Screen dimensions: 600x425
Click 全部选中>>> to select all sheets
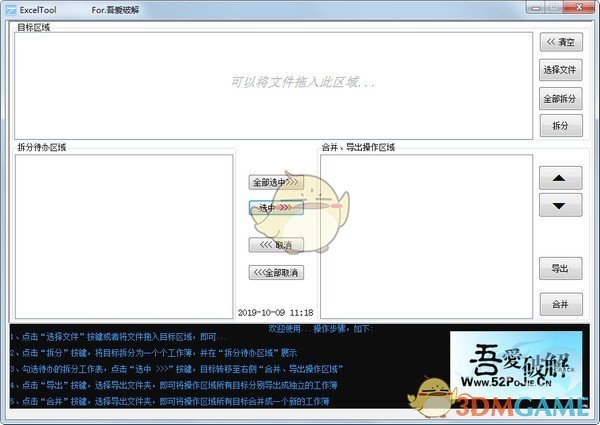[276, 183]
